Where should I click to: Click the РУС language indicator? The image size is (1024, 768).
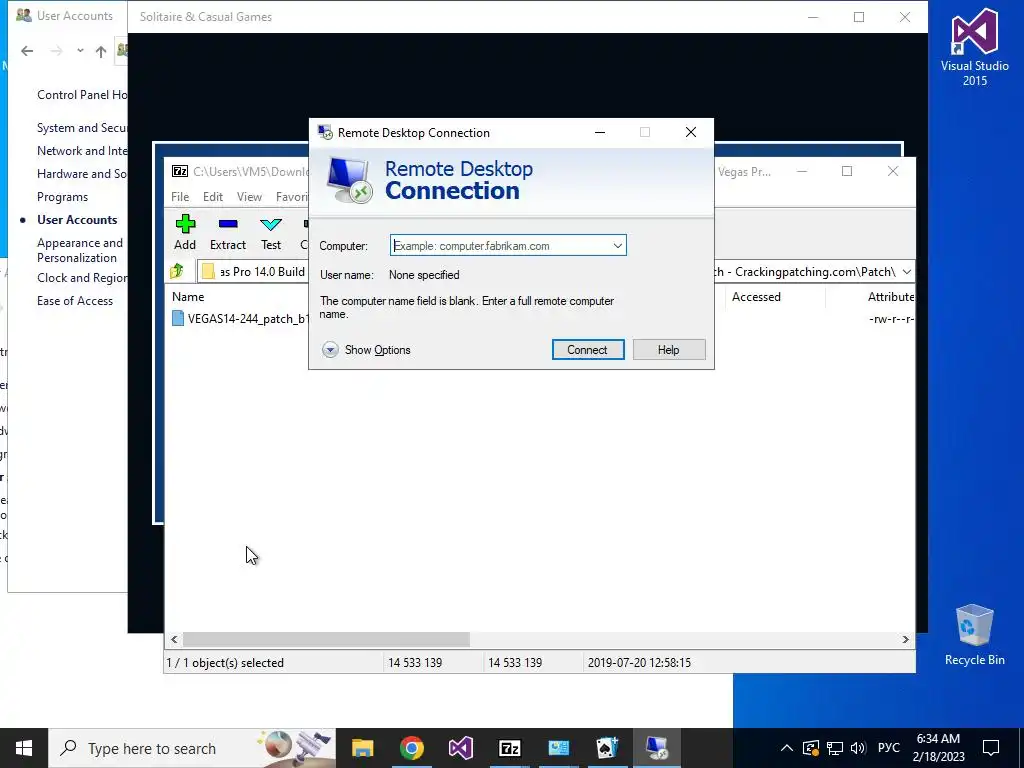click(889, 748)
